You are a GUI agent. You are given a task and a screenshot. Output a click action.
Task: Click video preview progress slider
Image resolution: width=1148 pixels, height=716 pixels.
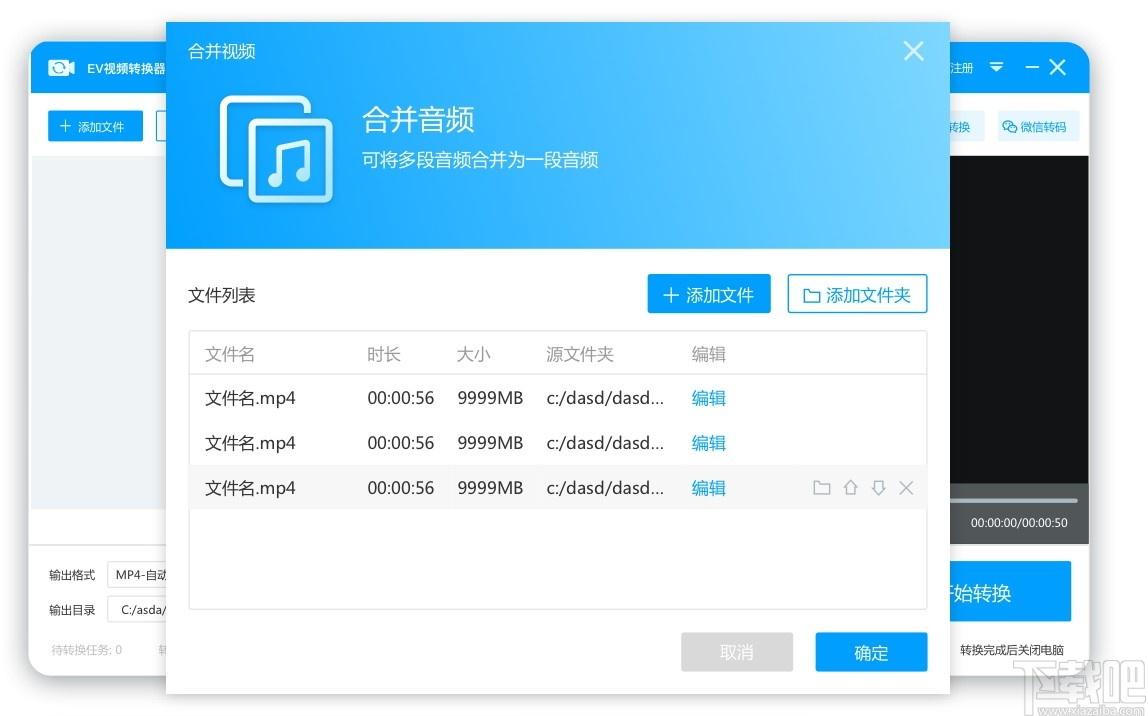(1014, 501)
